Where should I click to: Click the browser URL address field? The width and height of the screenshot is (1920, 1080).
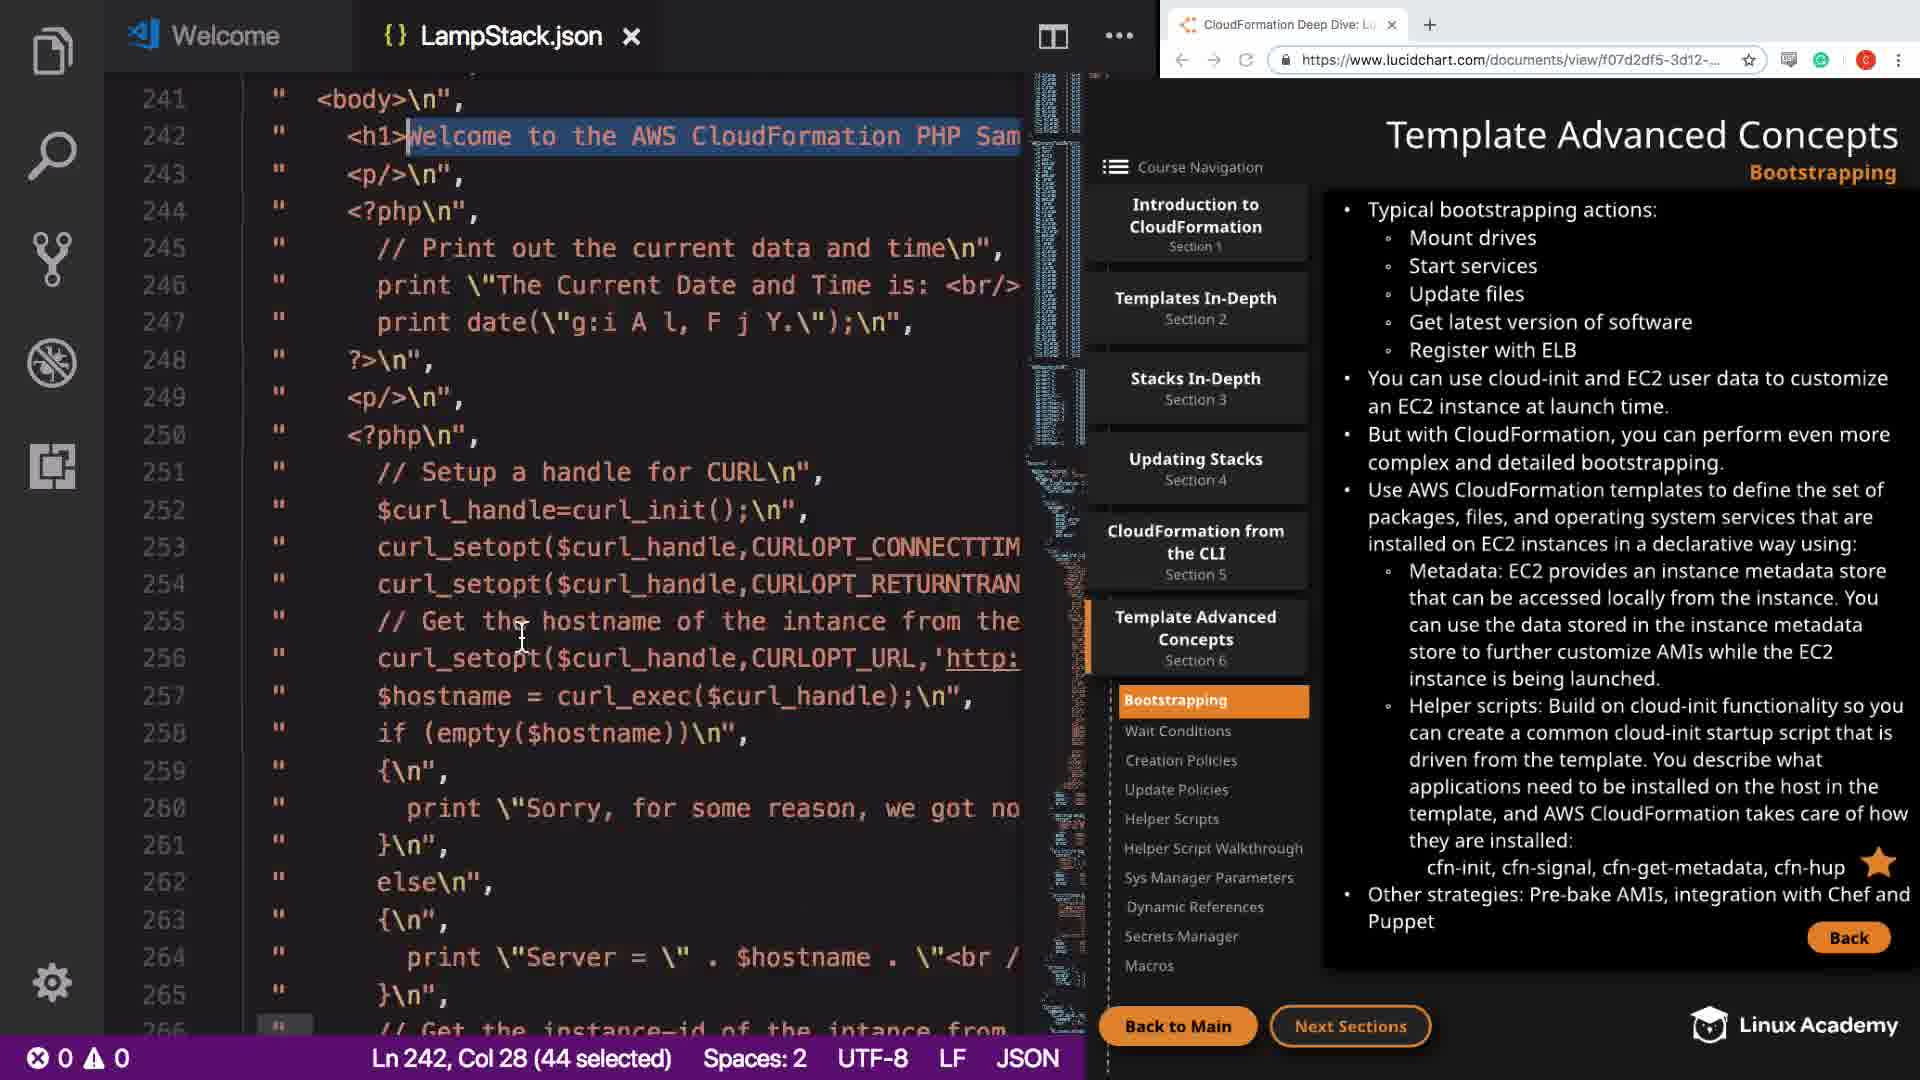click(x=1510, y=60)
